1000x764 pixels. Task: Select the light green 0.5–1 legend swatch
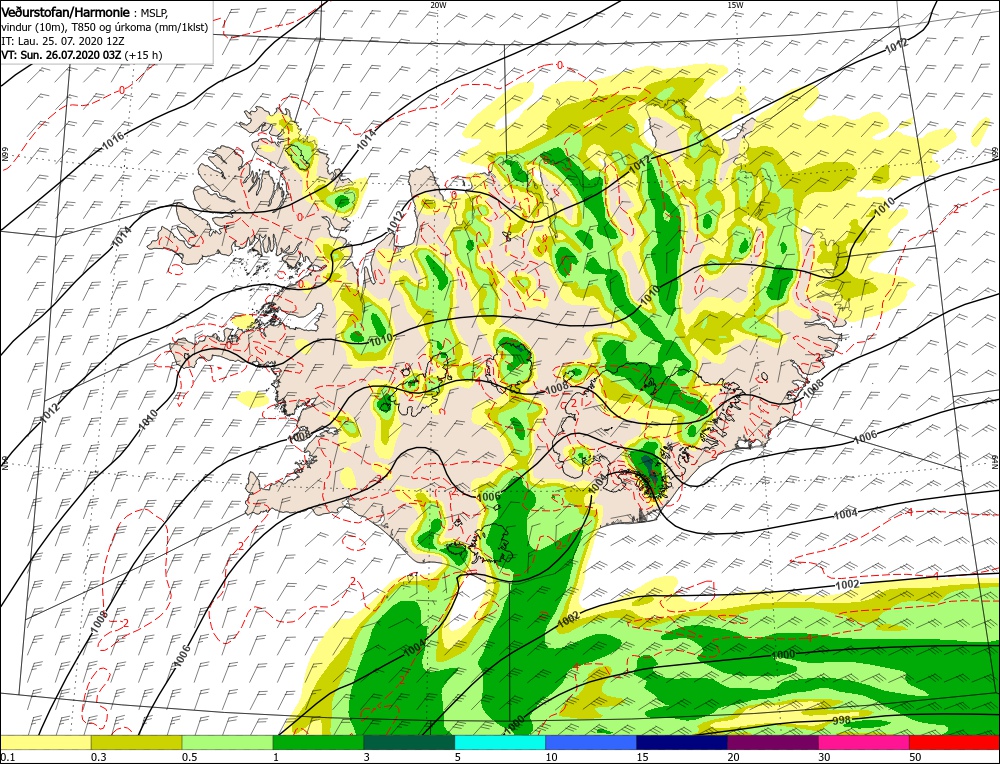[228, 742]
